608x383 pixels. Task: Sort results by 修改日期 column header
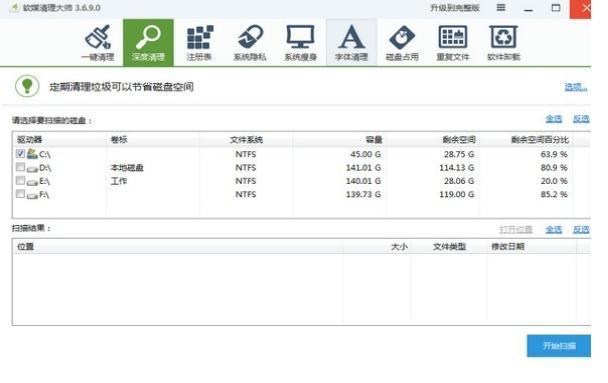tap(532, 247)
